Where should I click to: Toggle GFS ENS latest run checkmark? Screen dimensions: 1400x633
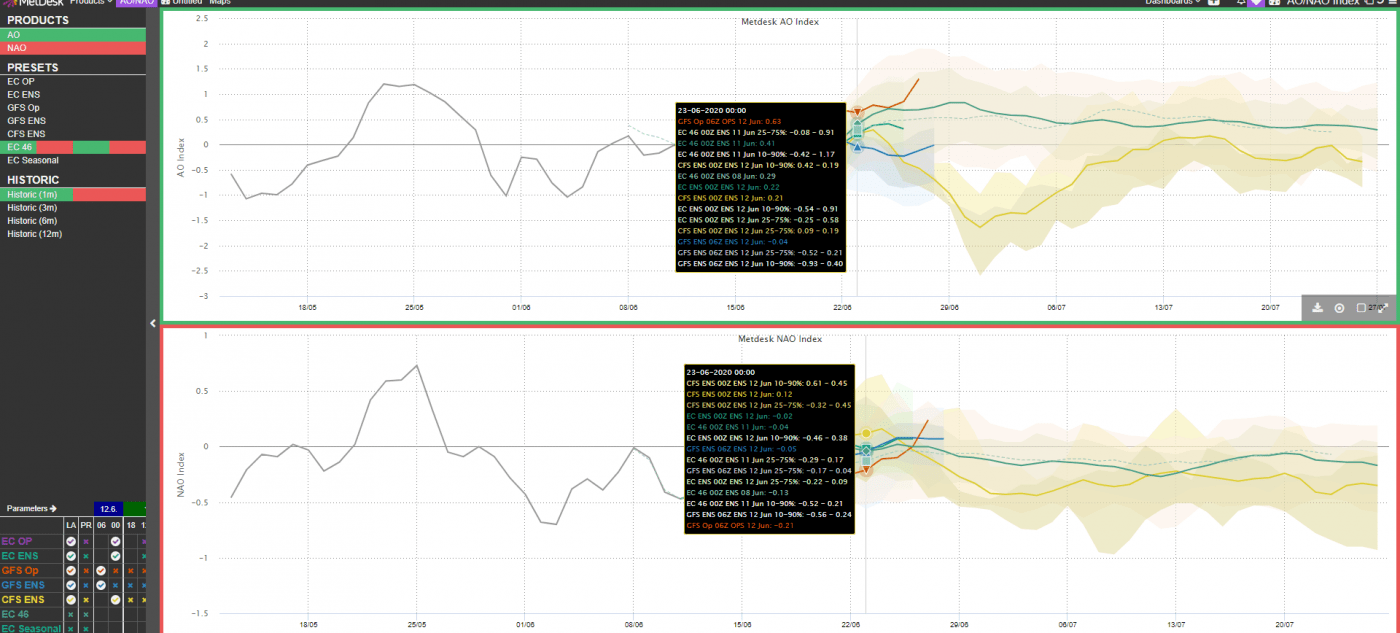pos(71,585)
